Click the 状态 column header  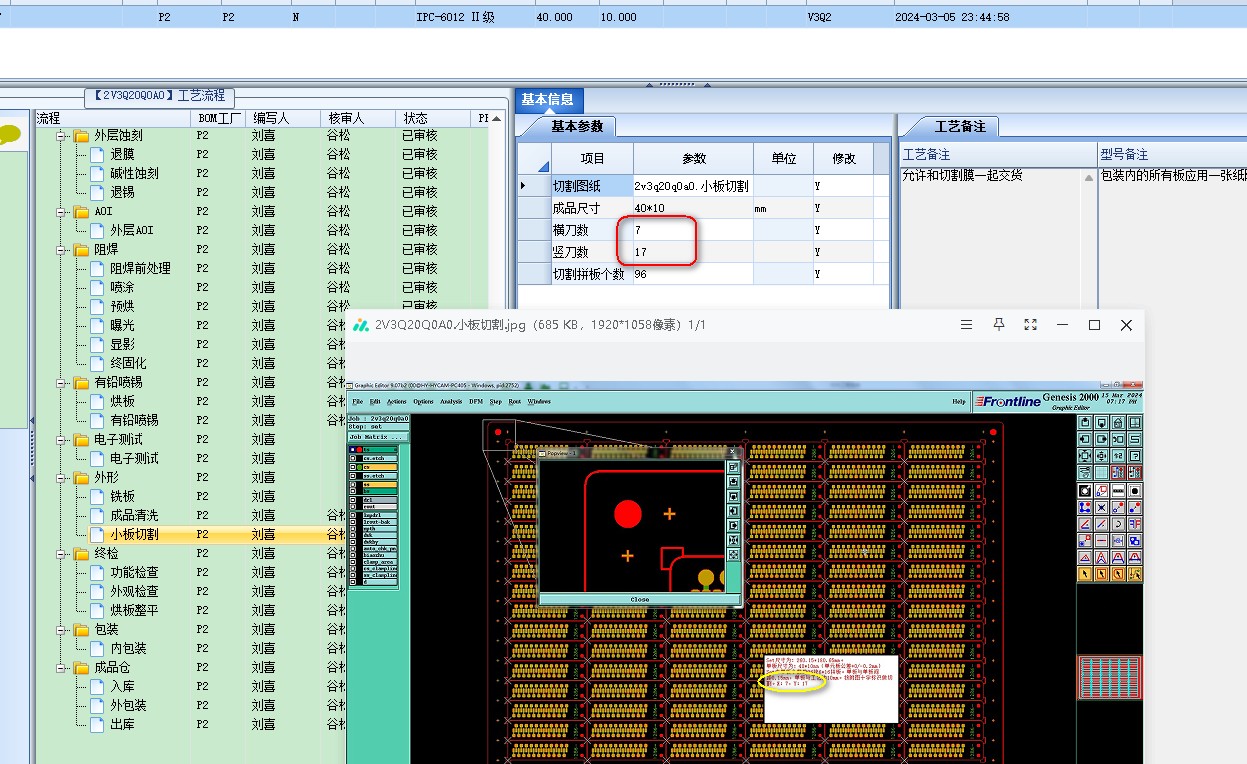[432, 118]
